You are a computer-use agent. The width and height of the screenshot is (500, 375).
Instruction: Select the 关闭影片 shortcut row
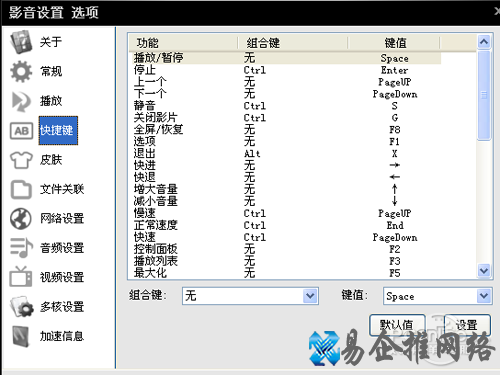(287, 118)
